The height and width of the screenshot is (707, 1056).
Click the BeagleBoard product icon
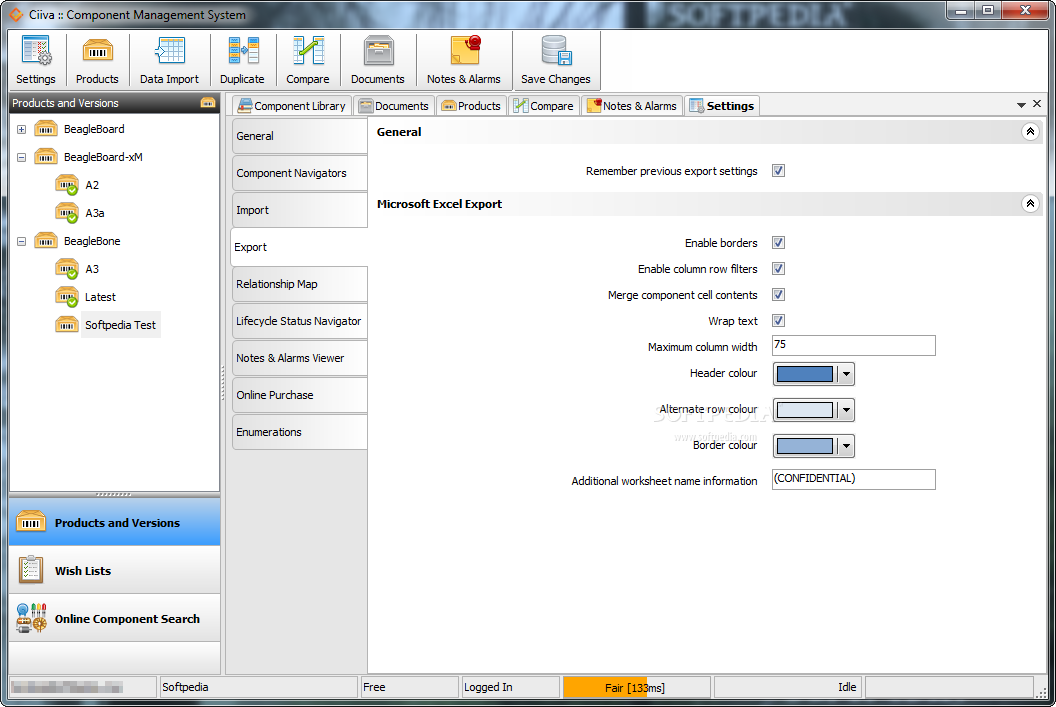click(46, 129)
